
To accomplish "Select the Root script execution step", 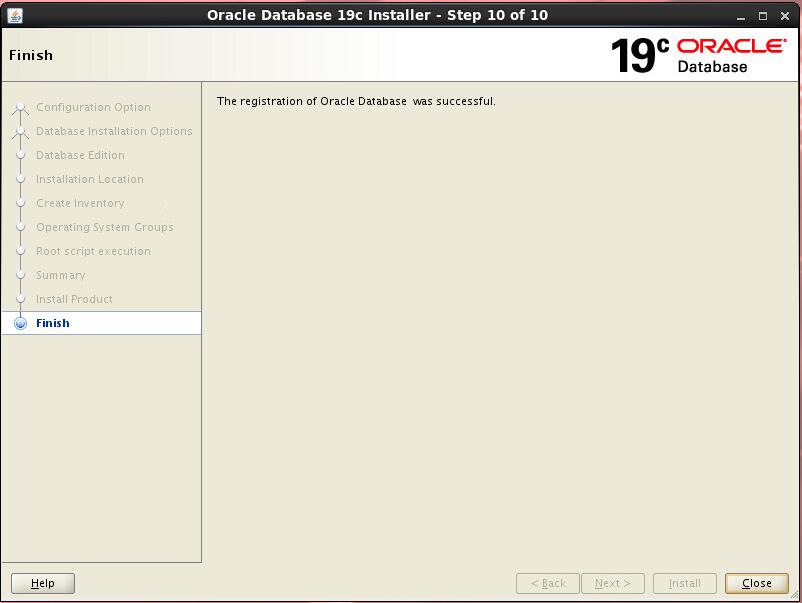I will point(93,251).
